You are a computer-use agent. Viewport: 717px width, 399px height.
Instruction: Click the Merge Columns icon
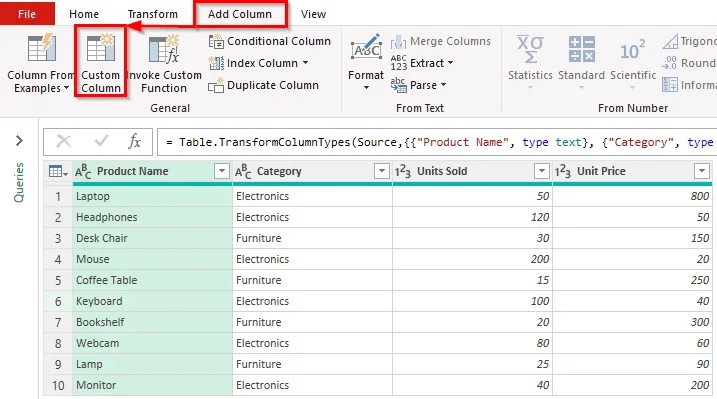click(x=398, y=42)
